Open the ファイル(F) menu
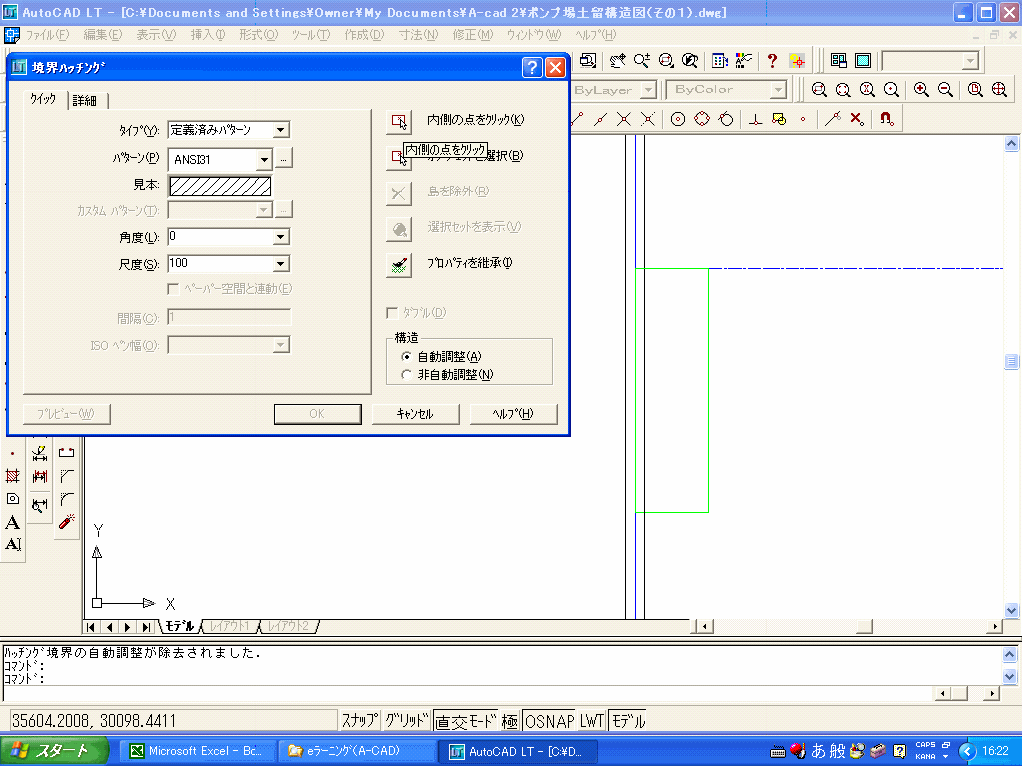 tap(47, 35)
